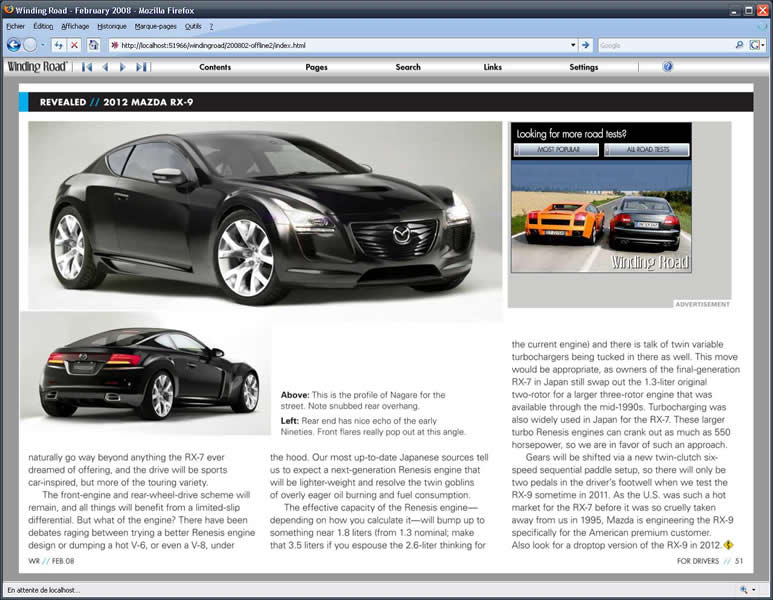Open the address bar URL dropdown

click(x=573, y=45)
